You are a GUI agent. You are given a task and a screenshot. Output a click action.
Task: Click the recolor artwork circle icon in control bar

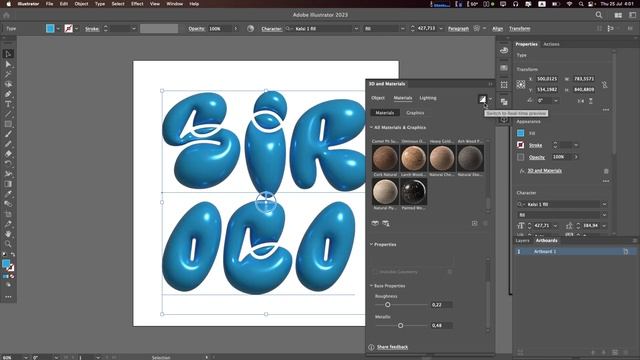pyautogui.click(x=251, y=29)
